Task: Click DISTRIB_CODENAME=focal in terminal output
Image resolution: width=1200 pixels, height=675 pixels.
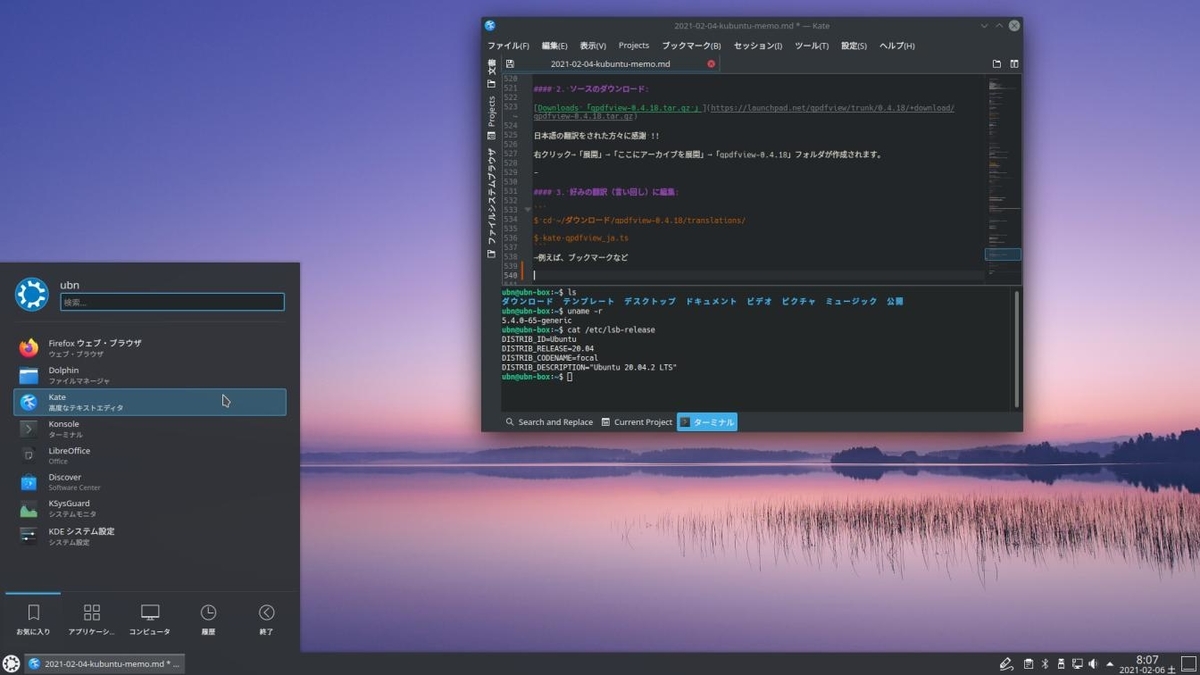Action: pos(549,357)
